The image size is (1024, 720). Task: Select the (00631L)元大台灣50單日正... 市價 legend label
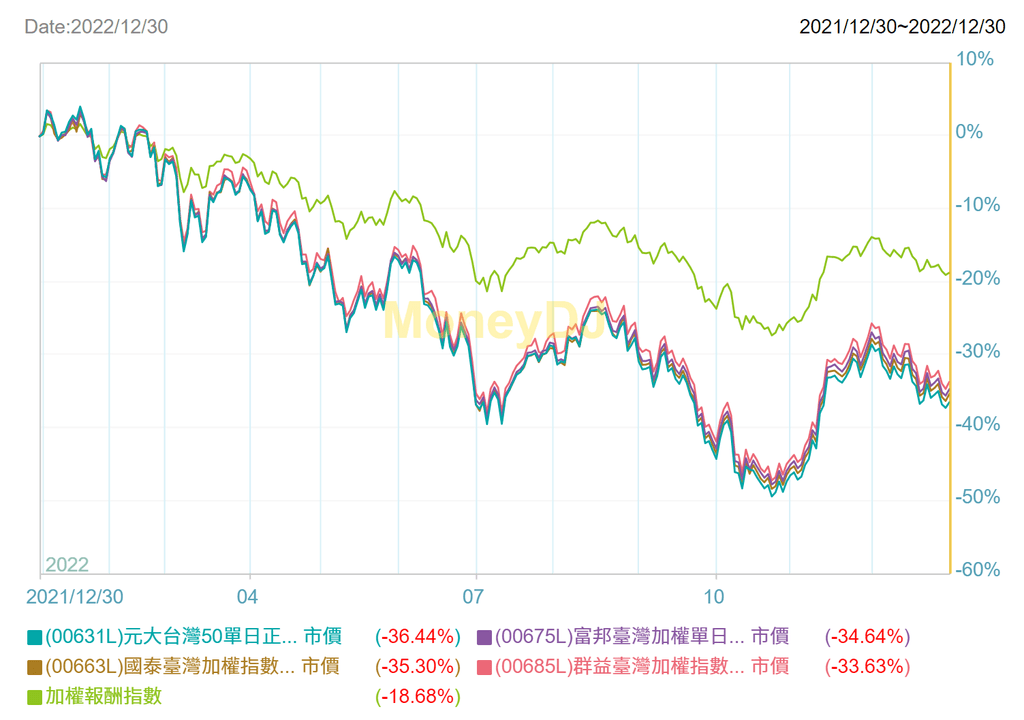click(x=193, y=636)
